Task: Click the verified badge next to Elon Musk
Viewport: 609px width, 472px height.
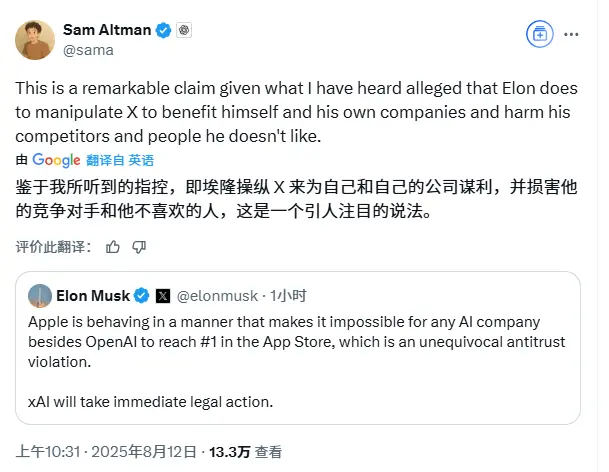Action: coord(143,295)
